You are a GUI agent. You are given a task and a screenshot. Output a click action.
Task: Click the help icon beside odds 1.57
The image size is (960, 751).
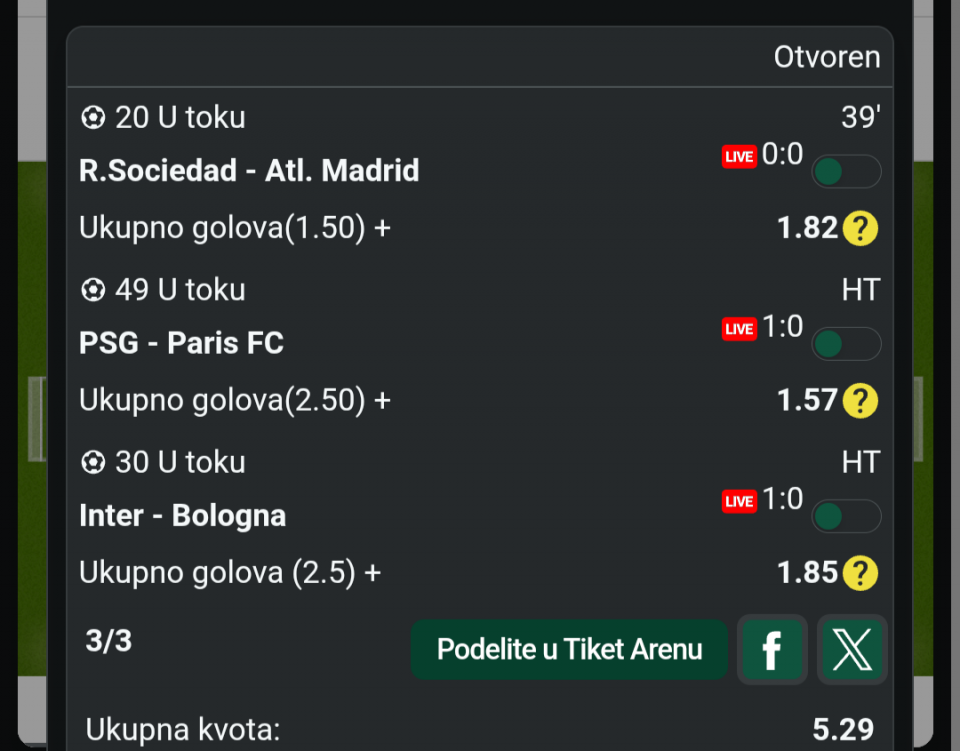860,401
